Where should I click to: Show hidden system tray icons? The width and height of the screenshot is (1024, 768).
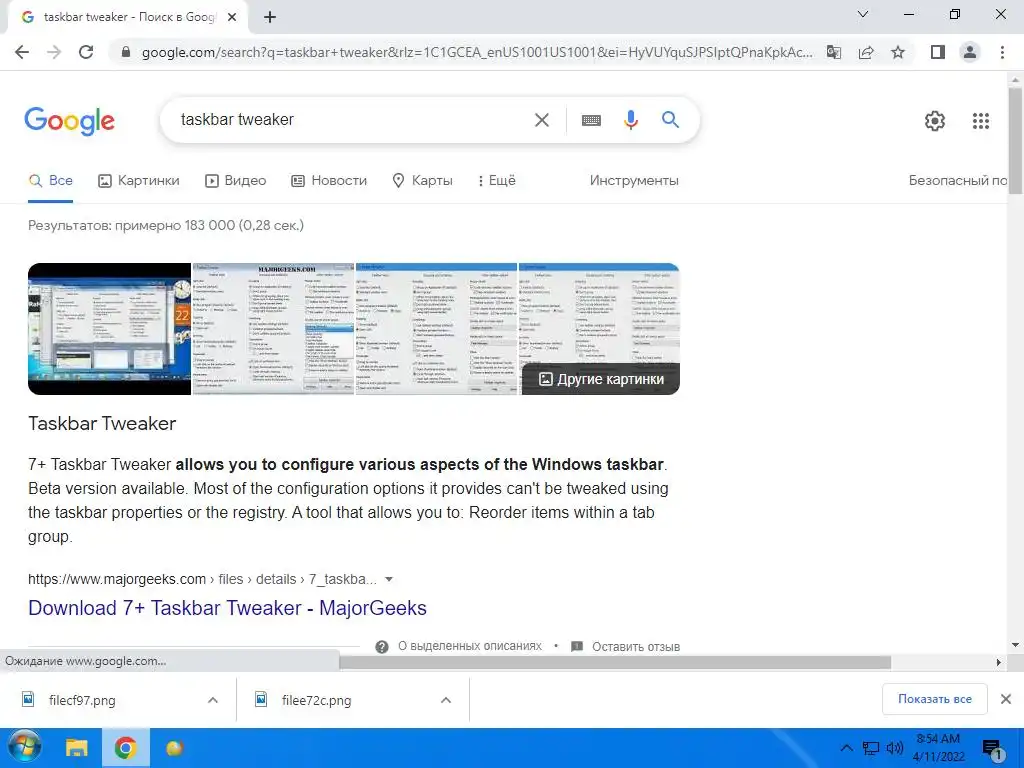846,748
